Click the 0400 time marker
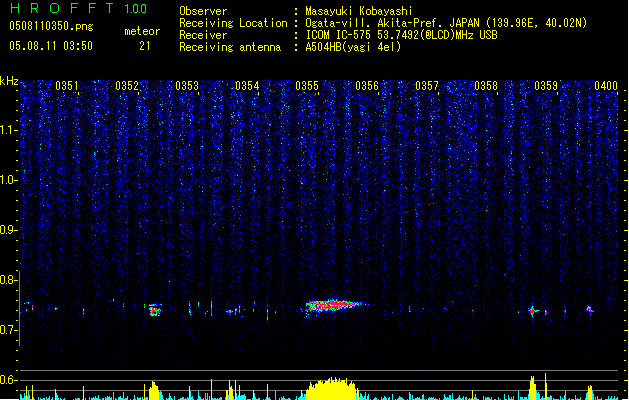Screen dimensions: 629x400 pos(606,86)
